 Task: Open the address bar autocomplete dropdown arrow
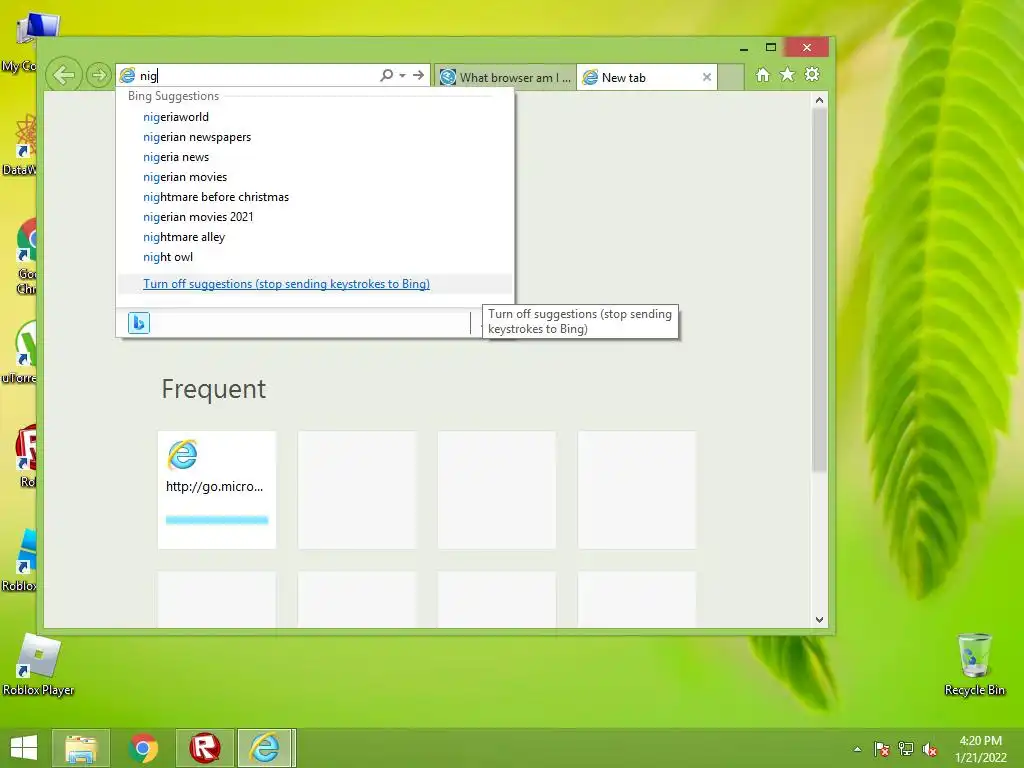coord(402,76)
